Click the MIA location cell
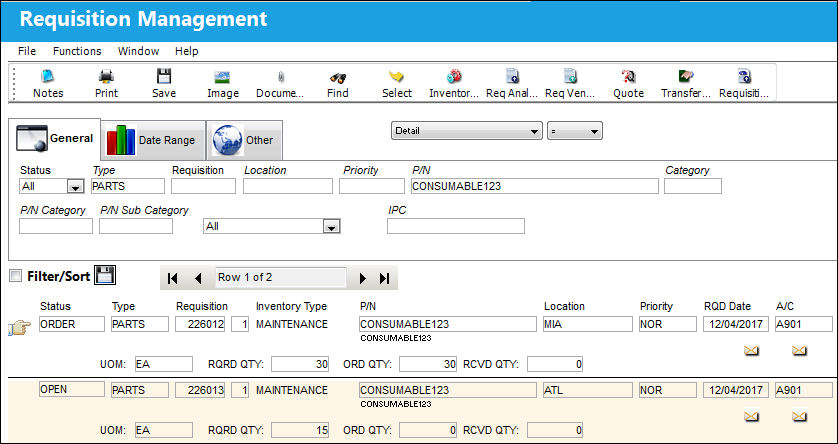The image size is (838, 444). (587, 324)
